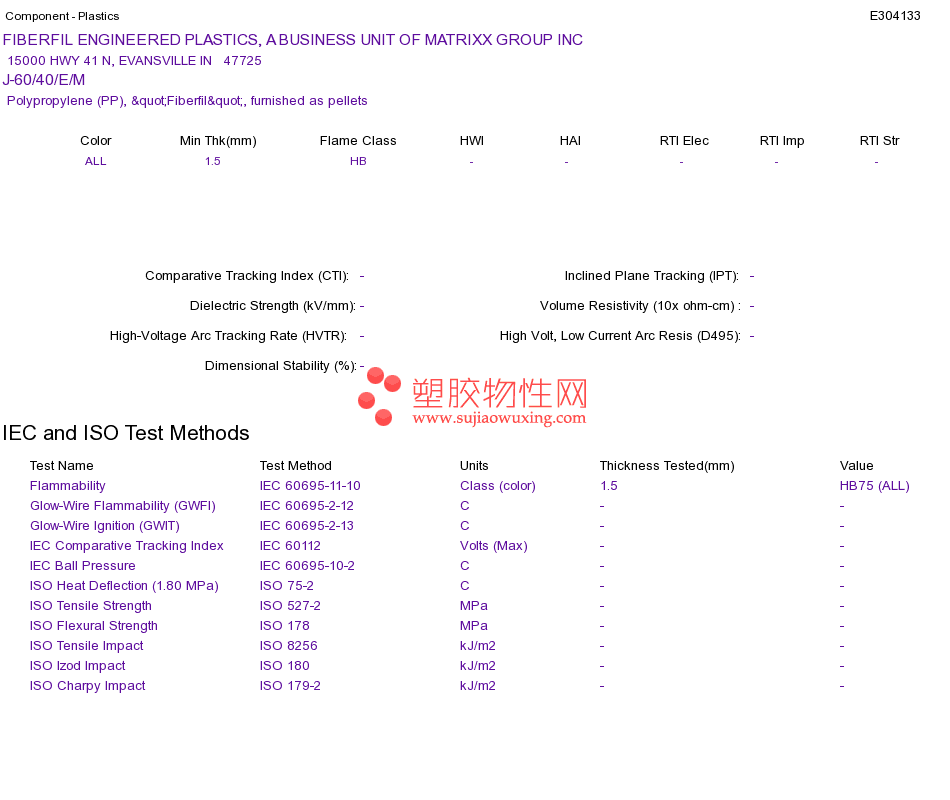
Task: Click the red dots watermark logo
Action: [379, 396]
